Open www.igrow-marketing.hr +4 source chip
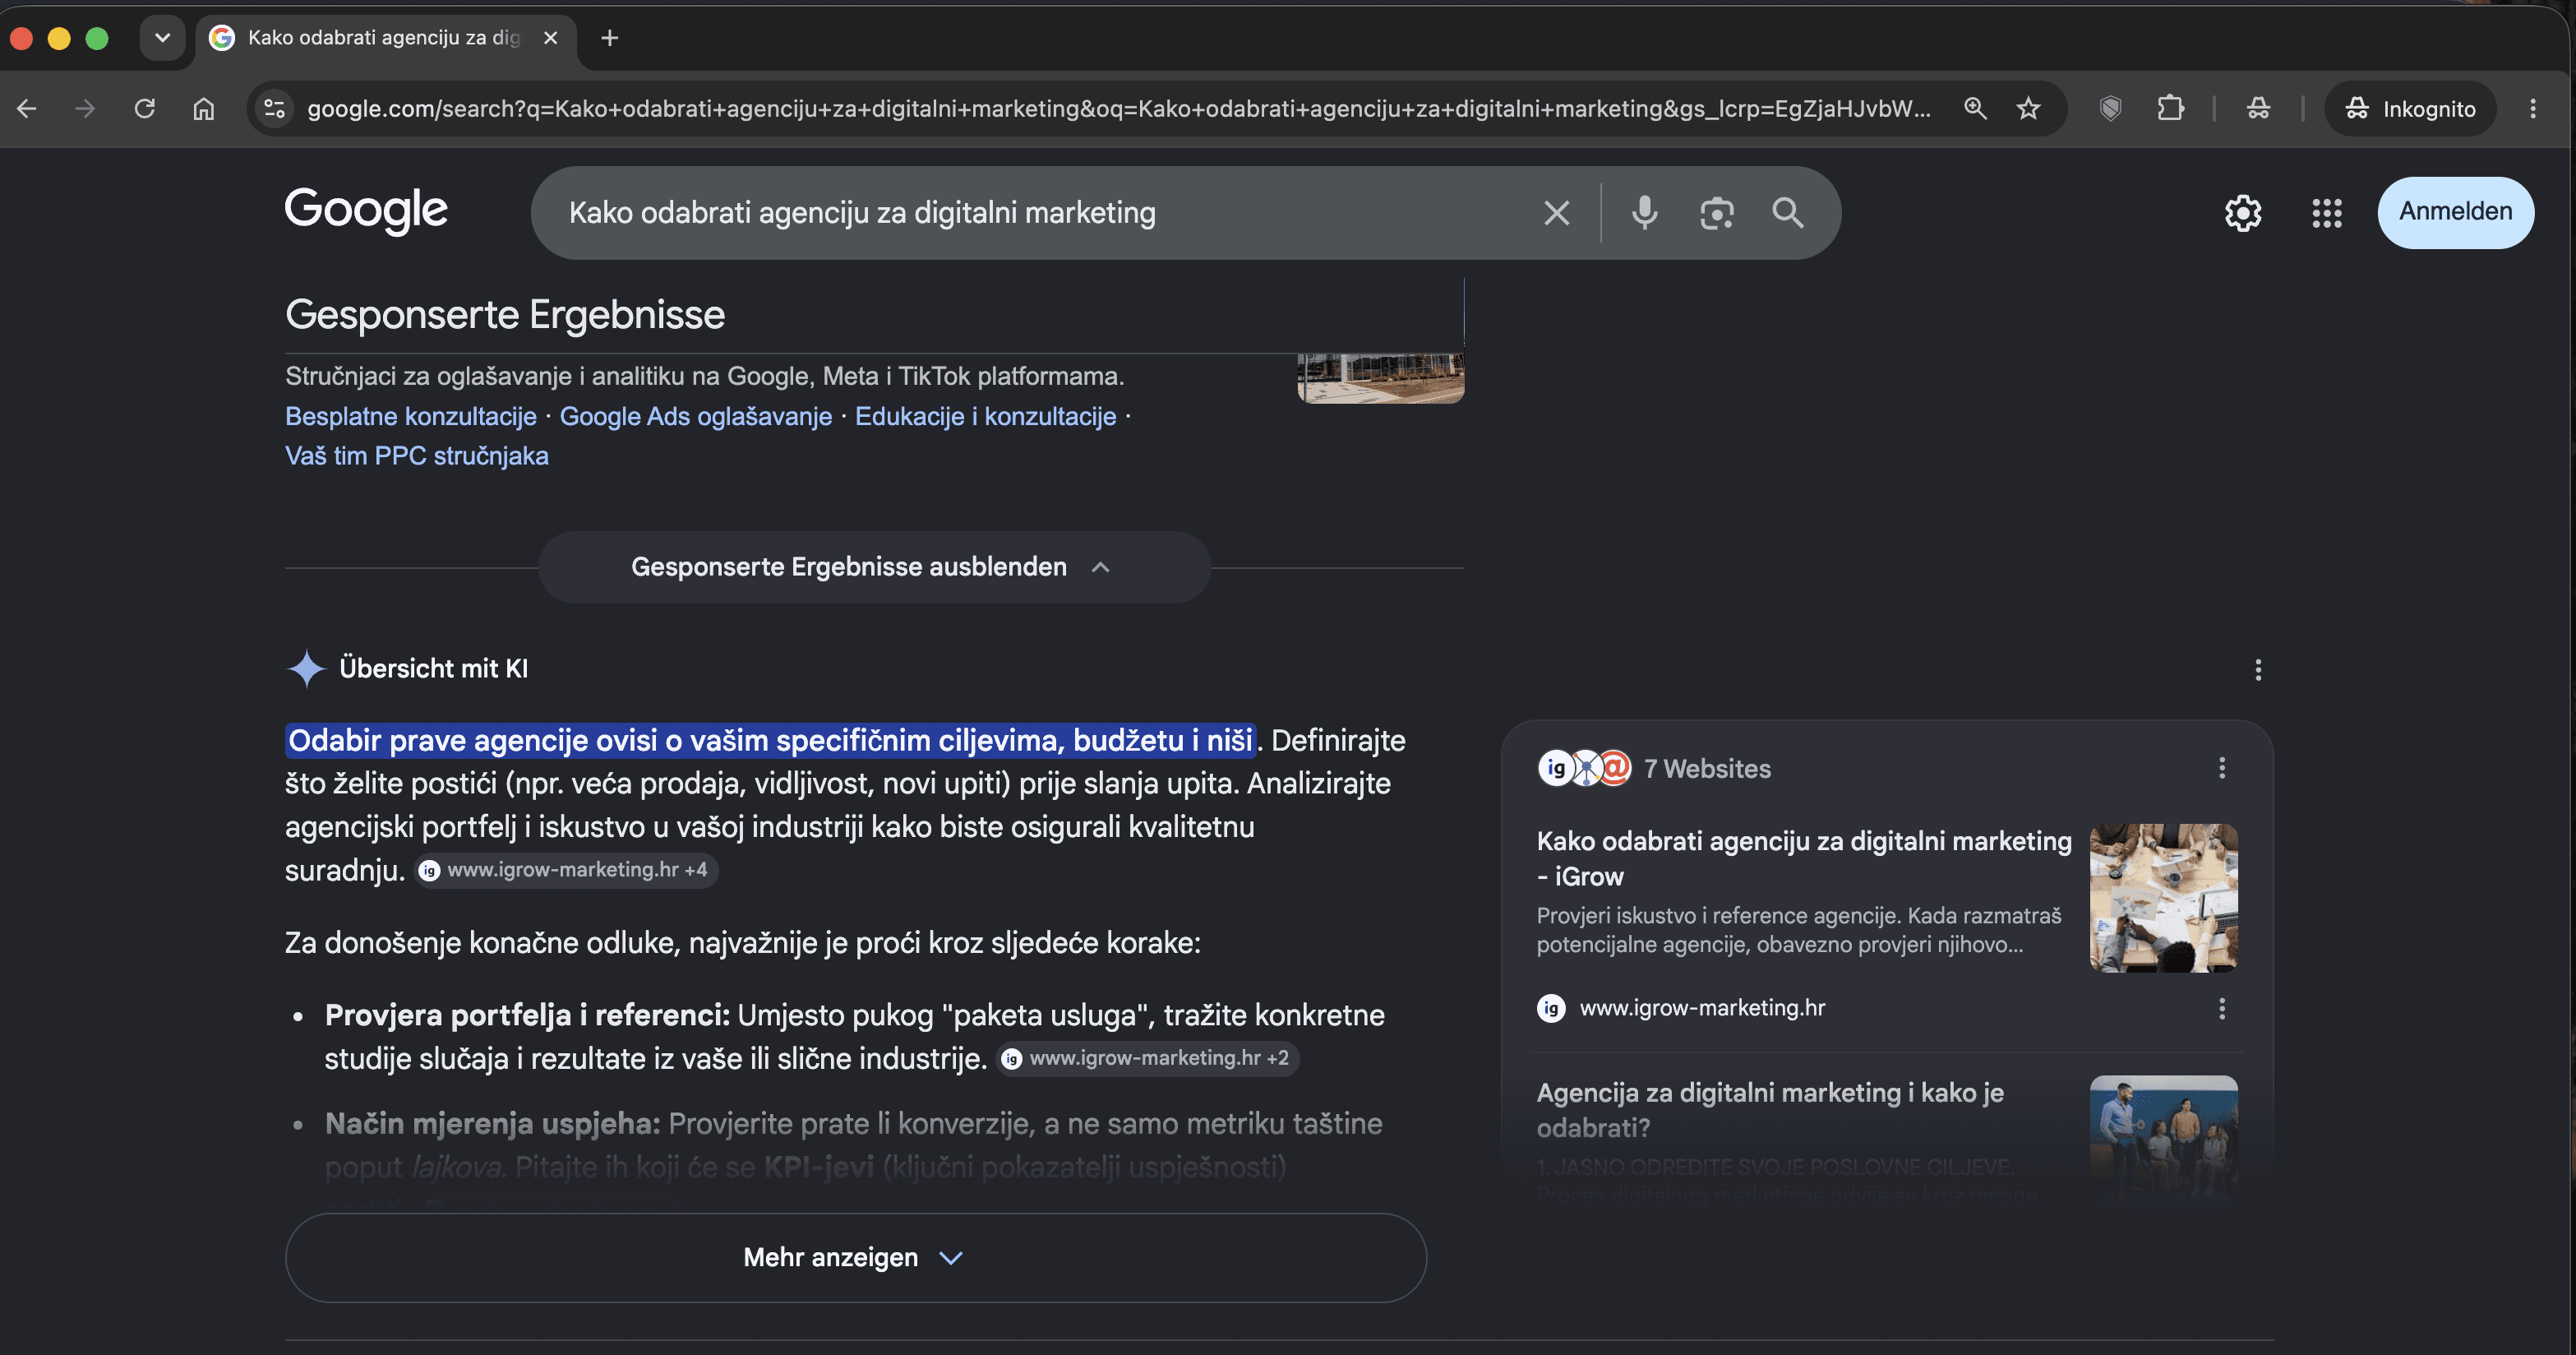The height and width of the screenshot is (1355, 2576). (x=566, y=870)
